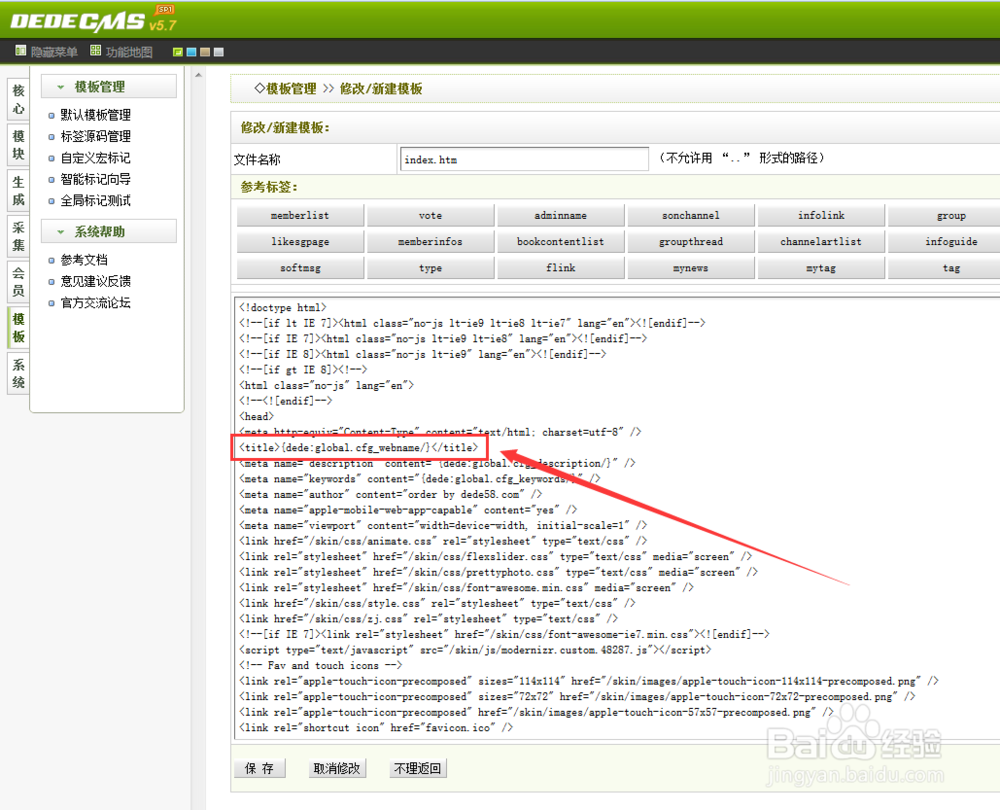This screenshot has width=1000, height=810.
Task: Insert the adminname reference tag
Action: click(561, 216)
